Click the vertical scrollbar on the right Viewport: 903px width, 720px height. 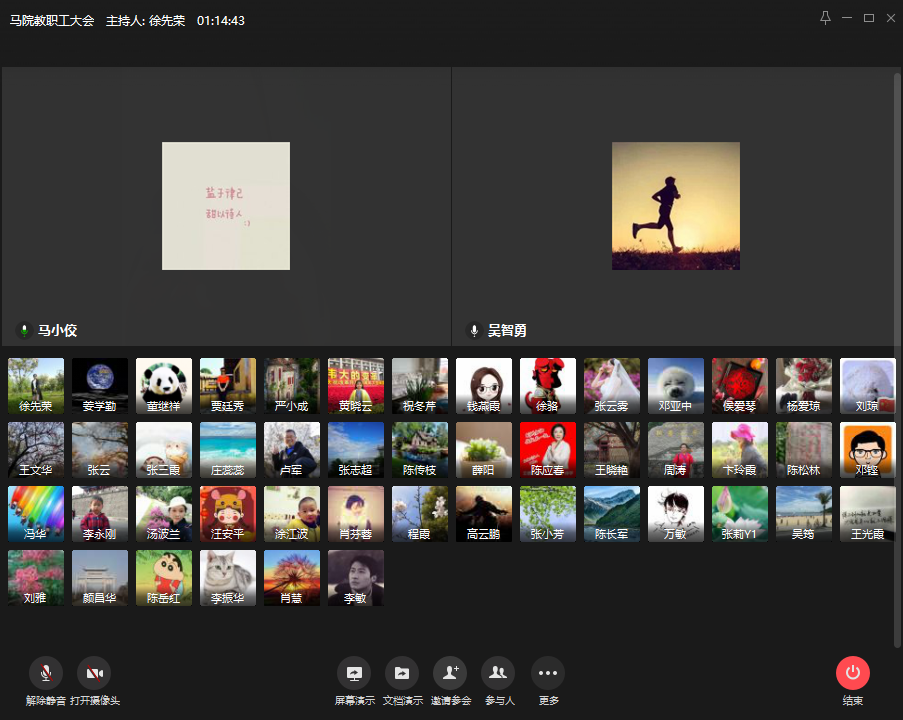tap(896, 360)
